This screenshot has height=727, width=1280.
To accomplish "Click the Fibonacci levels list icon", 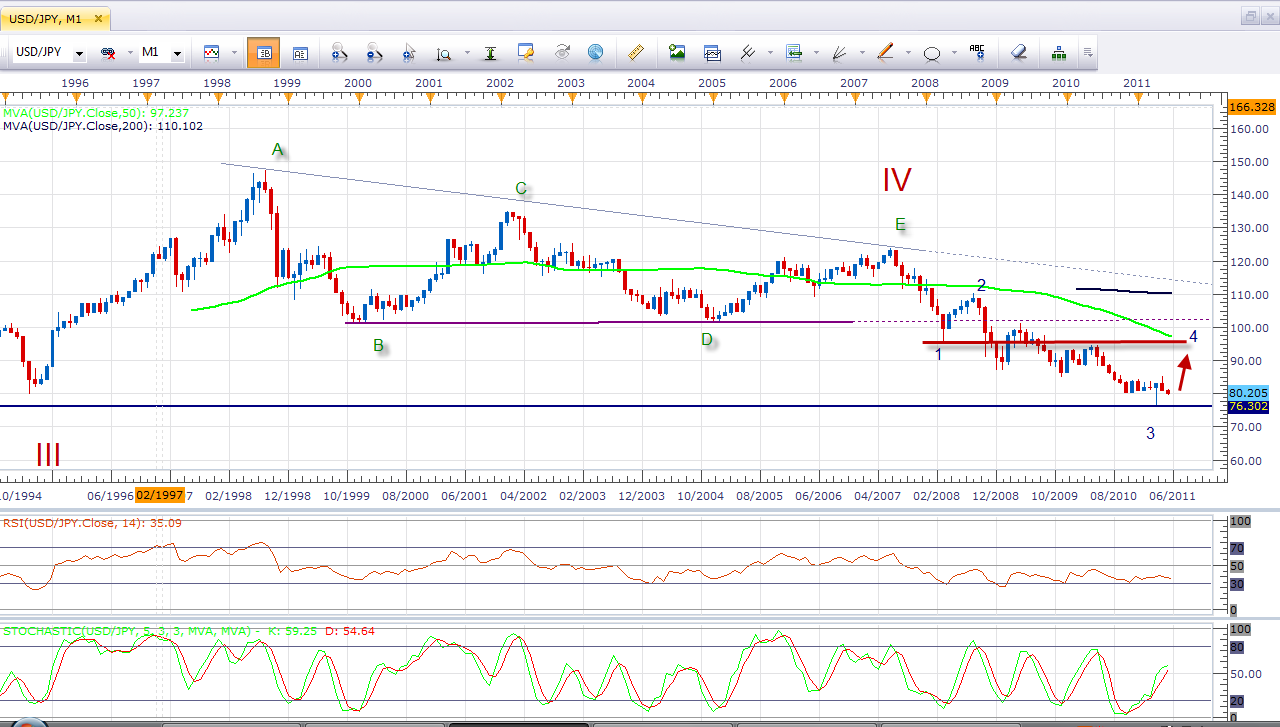I will click(x=794, y=52).
